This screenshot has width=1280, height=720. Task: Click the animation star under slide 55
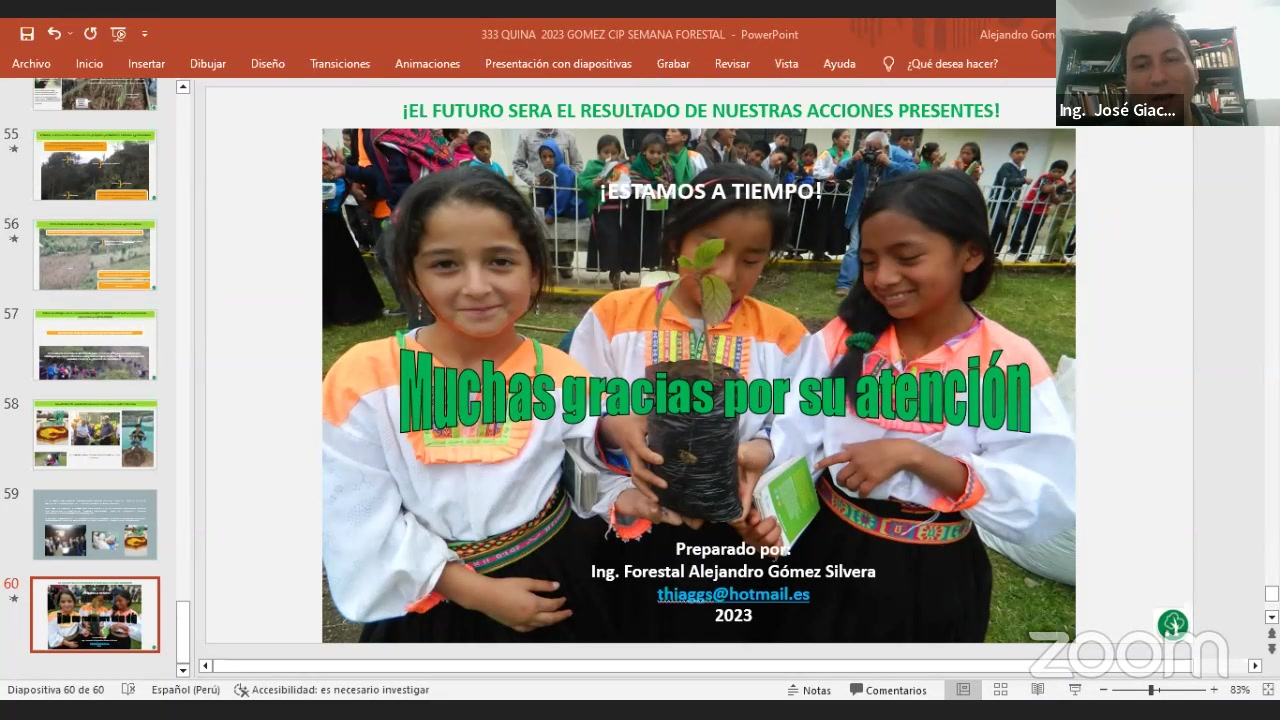[13, 149]
